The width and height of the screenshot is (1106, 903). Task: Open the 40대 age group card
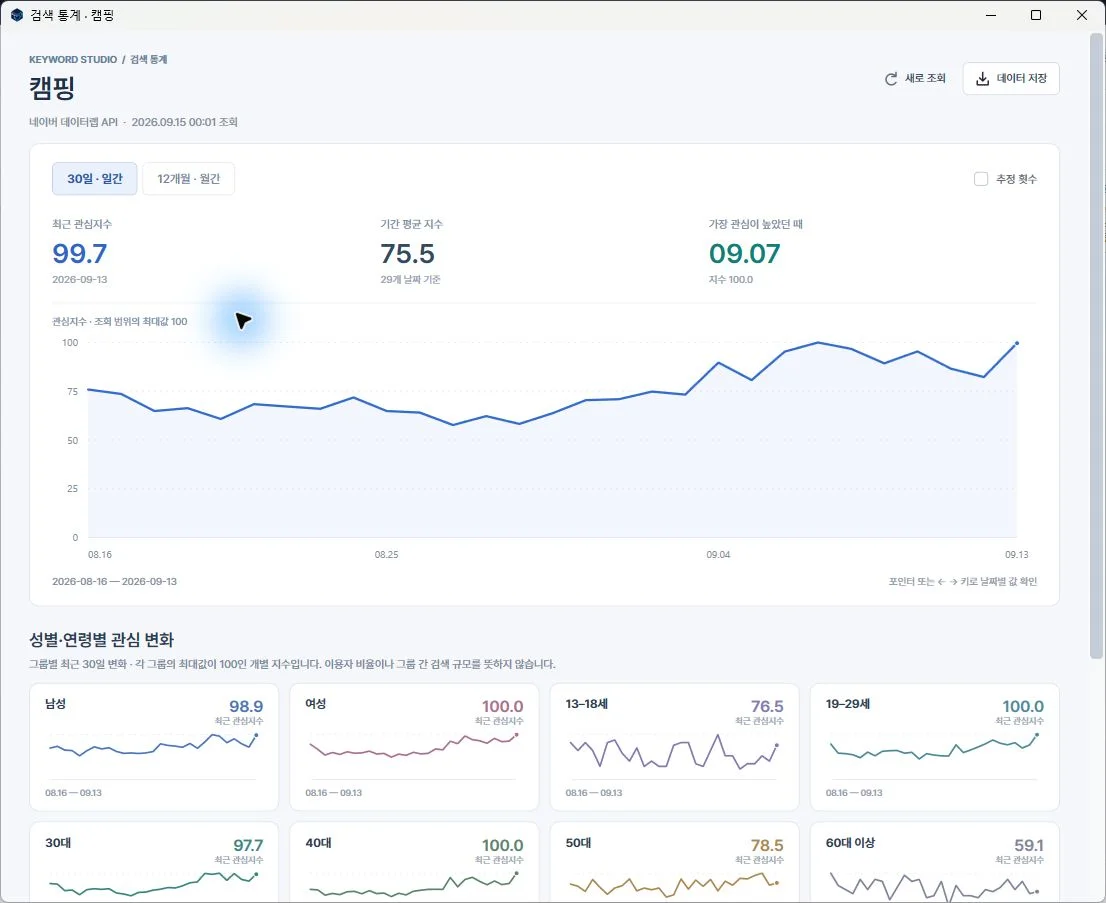click(x=414, y=862)
